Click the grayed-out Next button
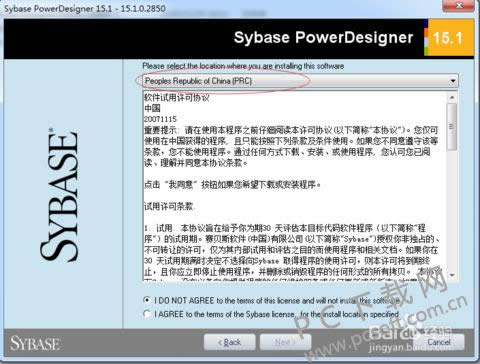 [x=285, y=342]
